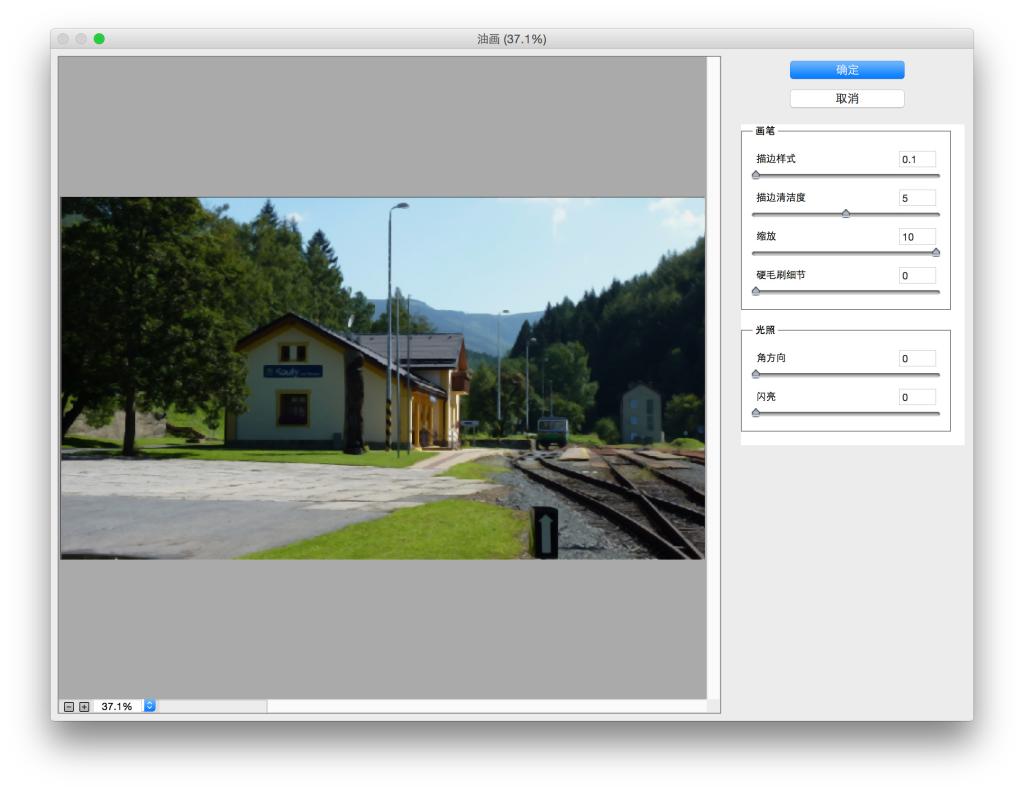
Task: Click the 角方向 slider handle
Action: 756,374
